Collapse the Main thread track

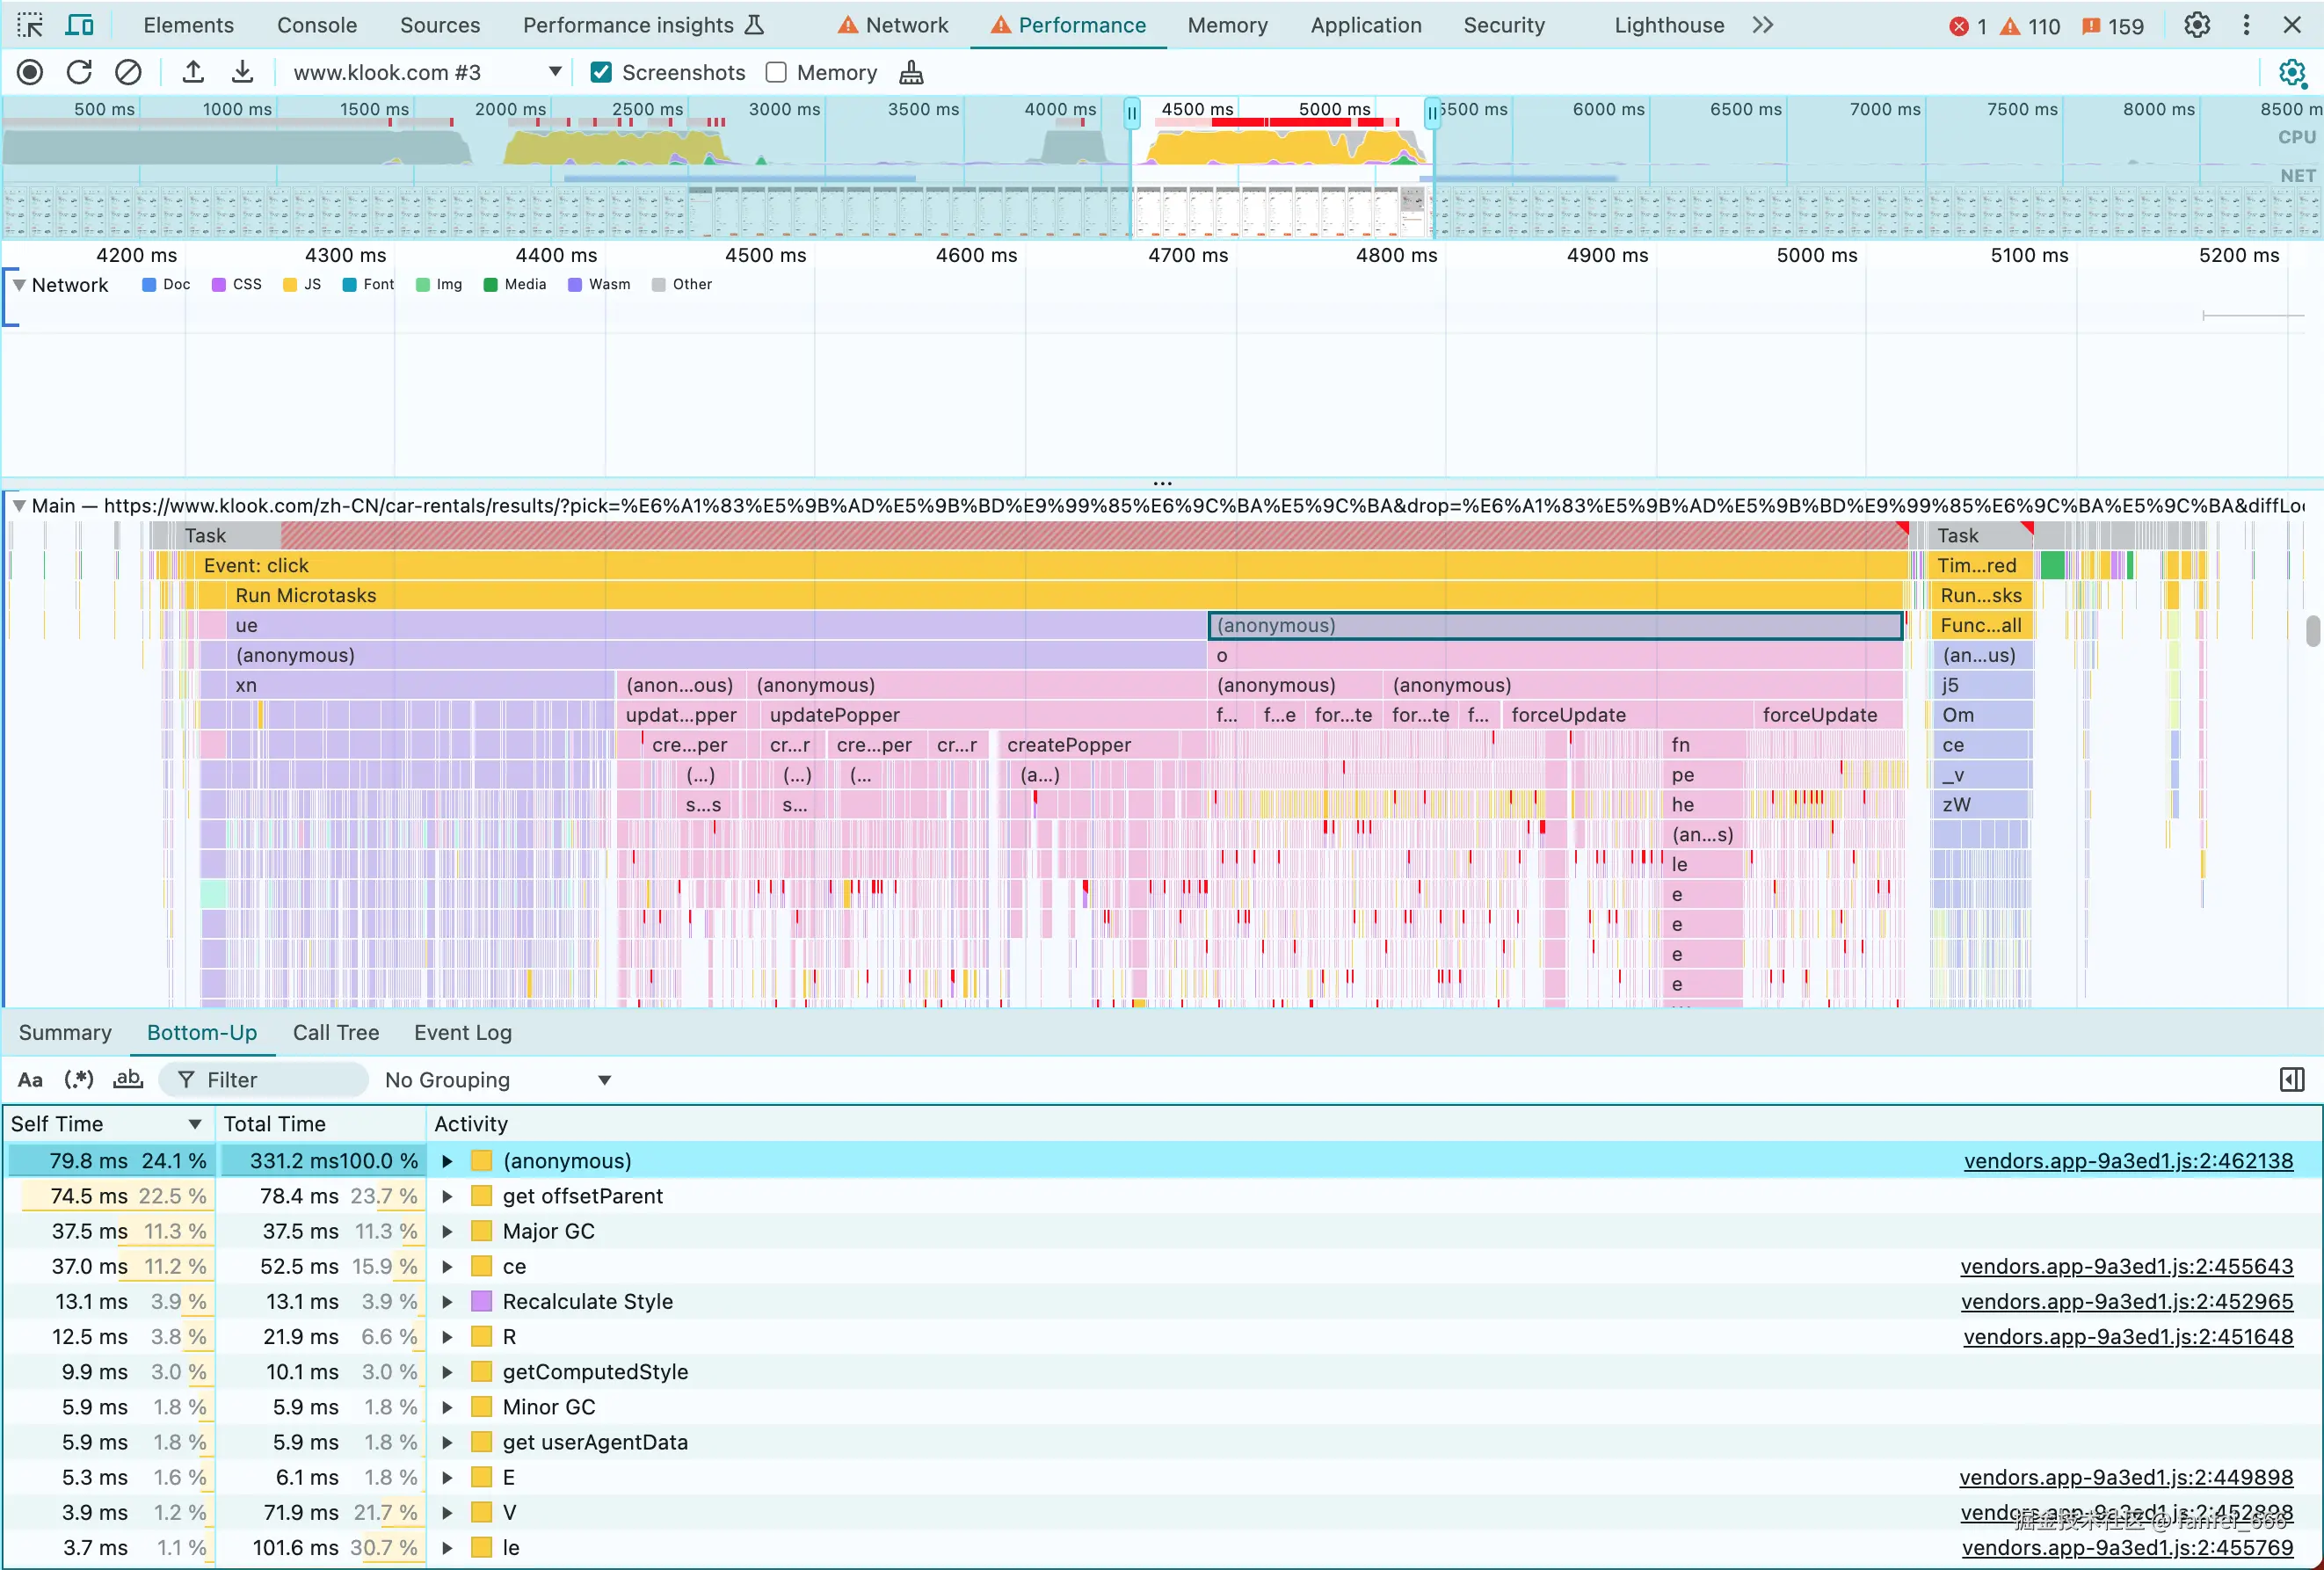point(18,506)
